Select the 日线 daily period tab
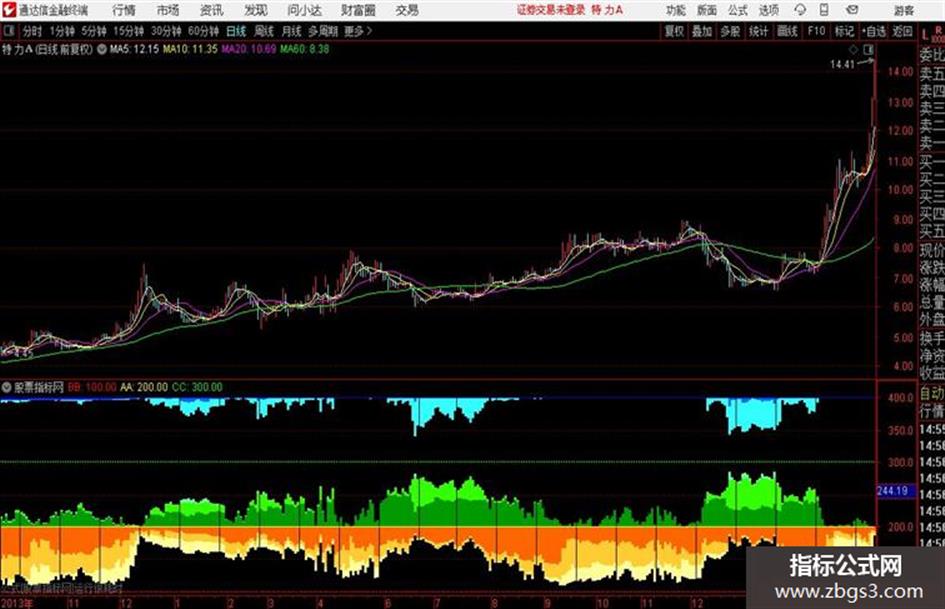The width and height of the screenshot is (945, 609). coord(236,31)
